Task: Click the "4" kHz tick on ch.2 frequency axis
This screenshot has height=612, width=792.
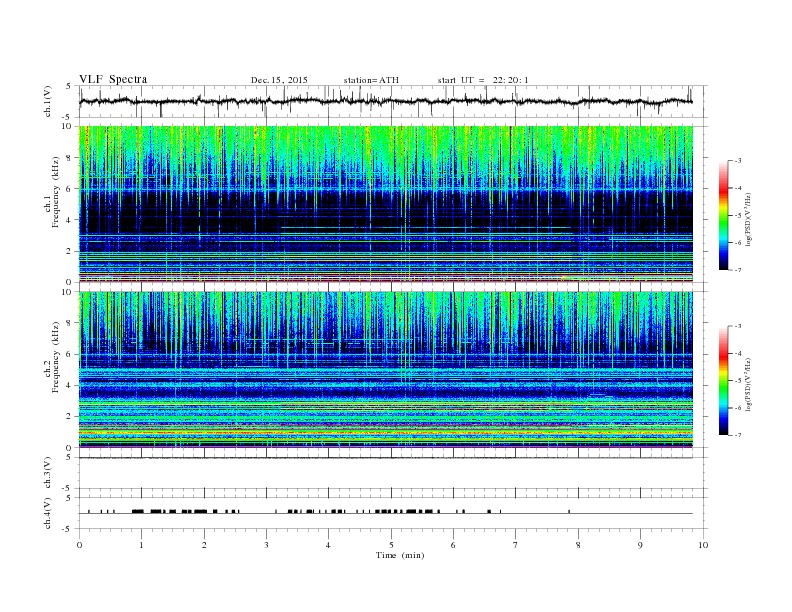Action: click(69, 385)
